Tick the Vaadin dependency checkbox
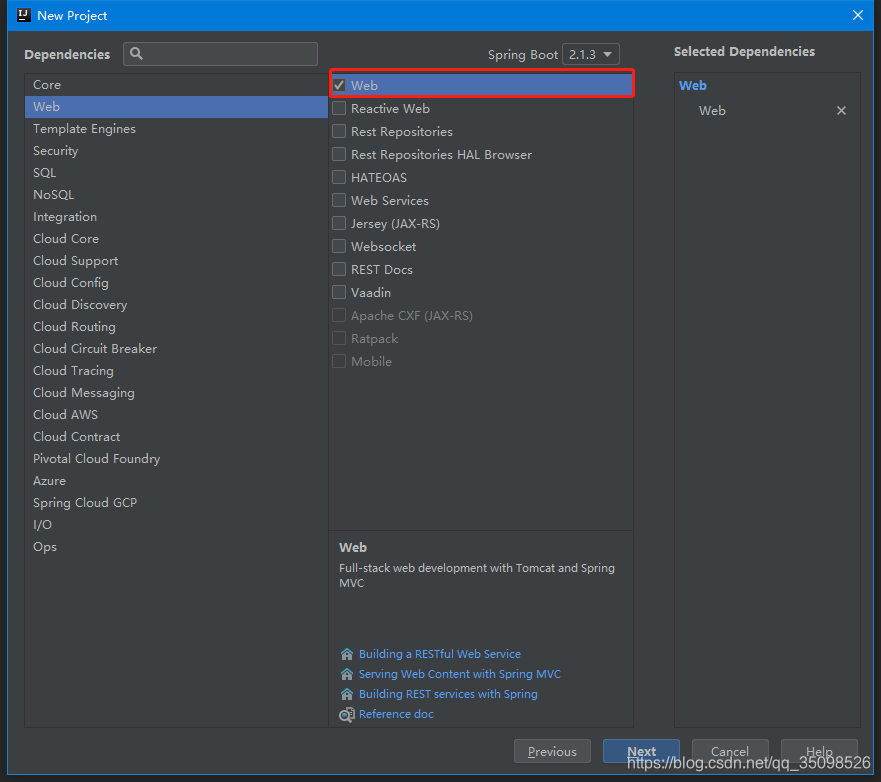The image size is (881, 782). coord(339,293)
